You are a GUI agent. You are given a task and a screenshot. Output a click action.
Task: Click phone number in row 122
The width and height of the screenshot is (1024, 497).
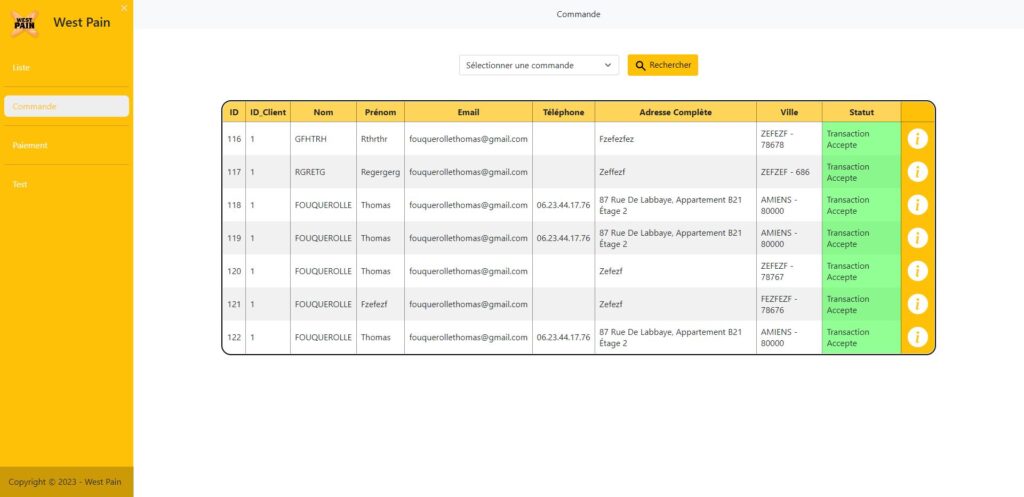point(563,338)
